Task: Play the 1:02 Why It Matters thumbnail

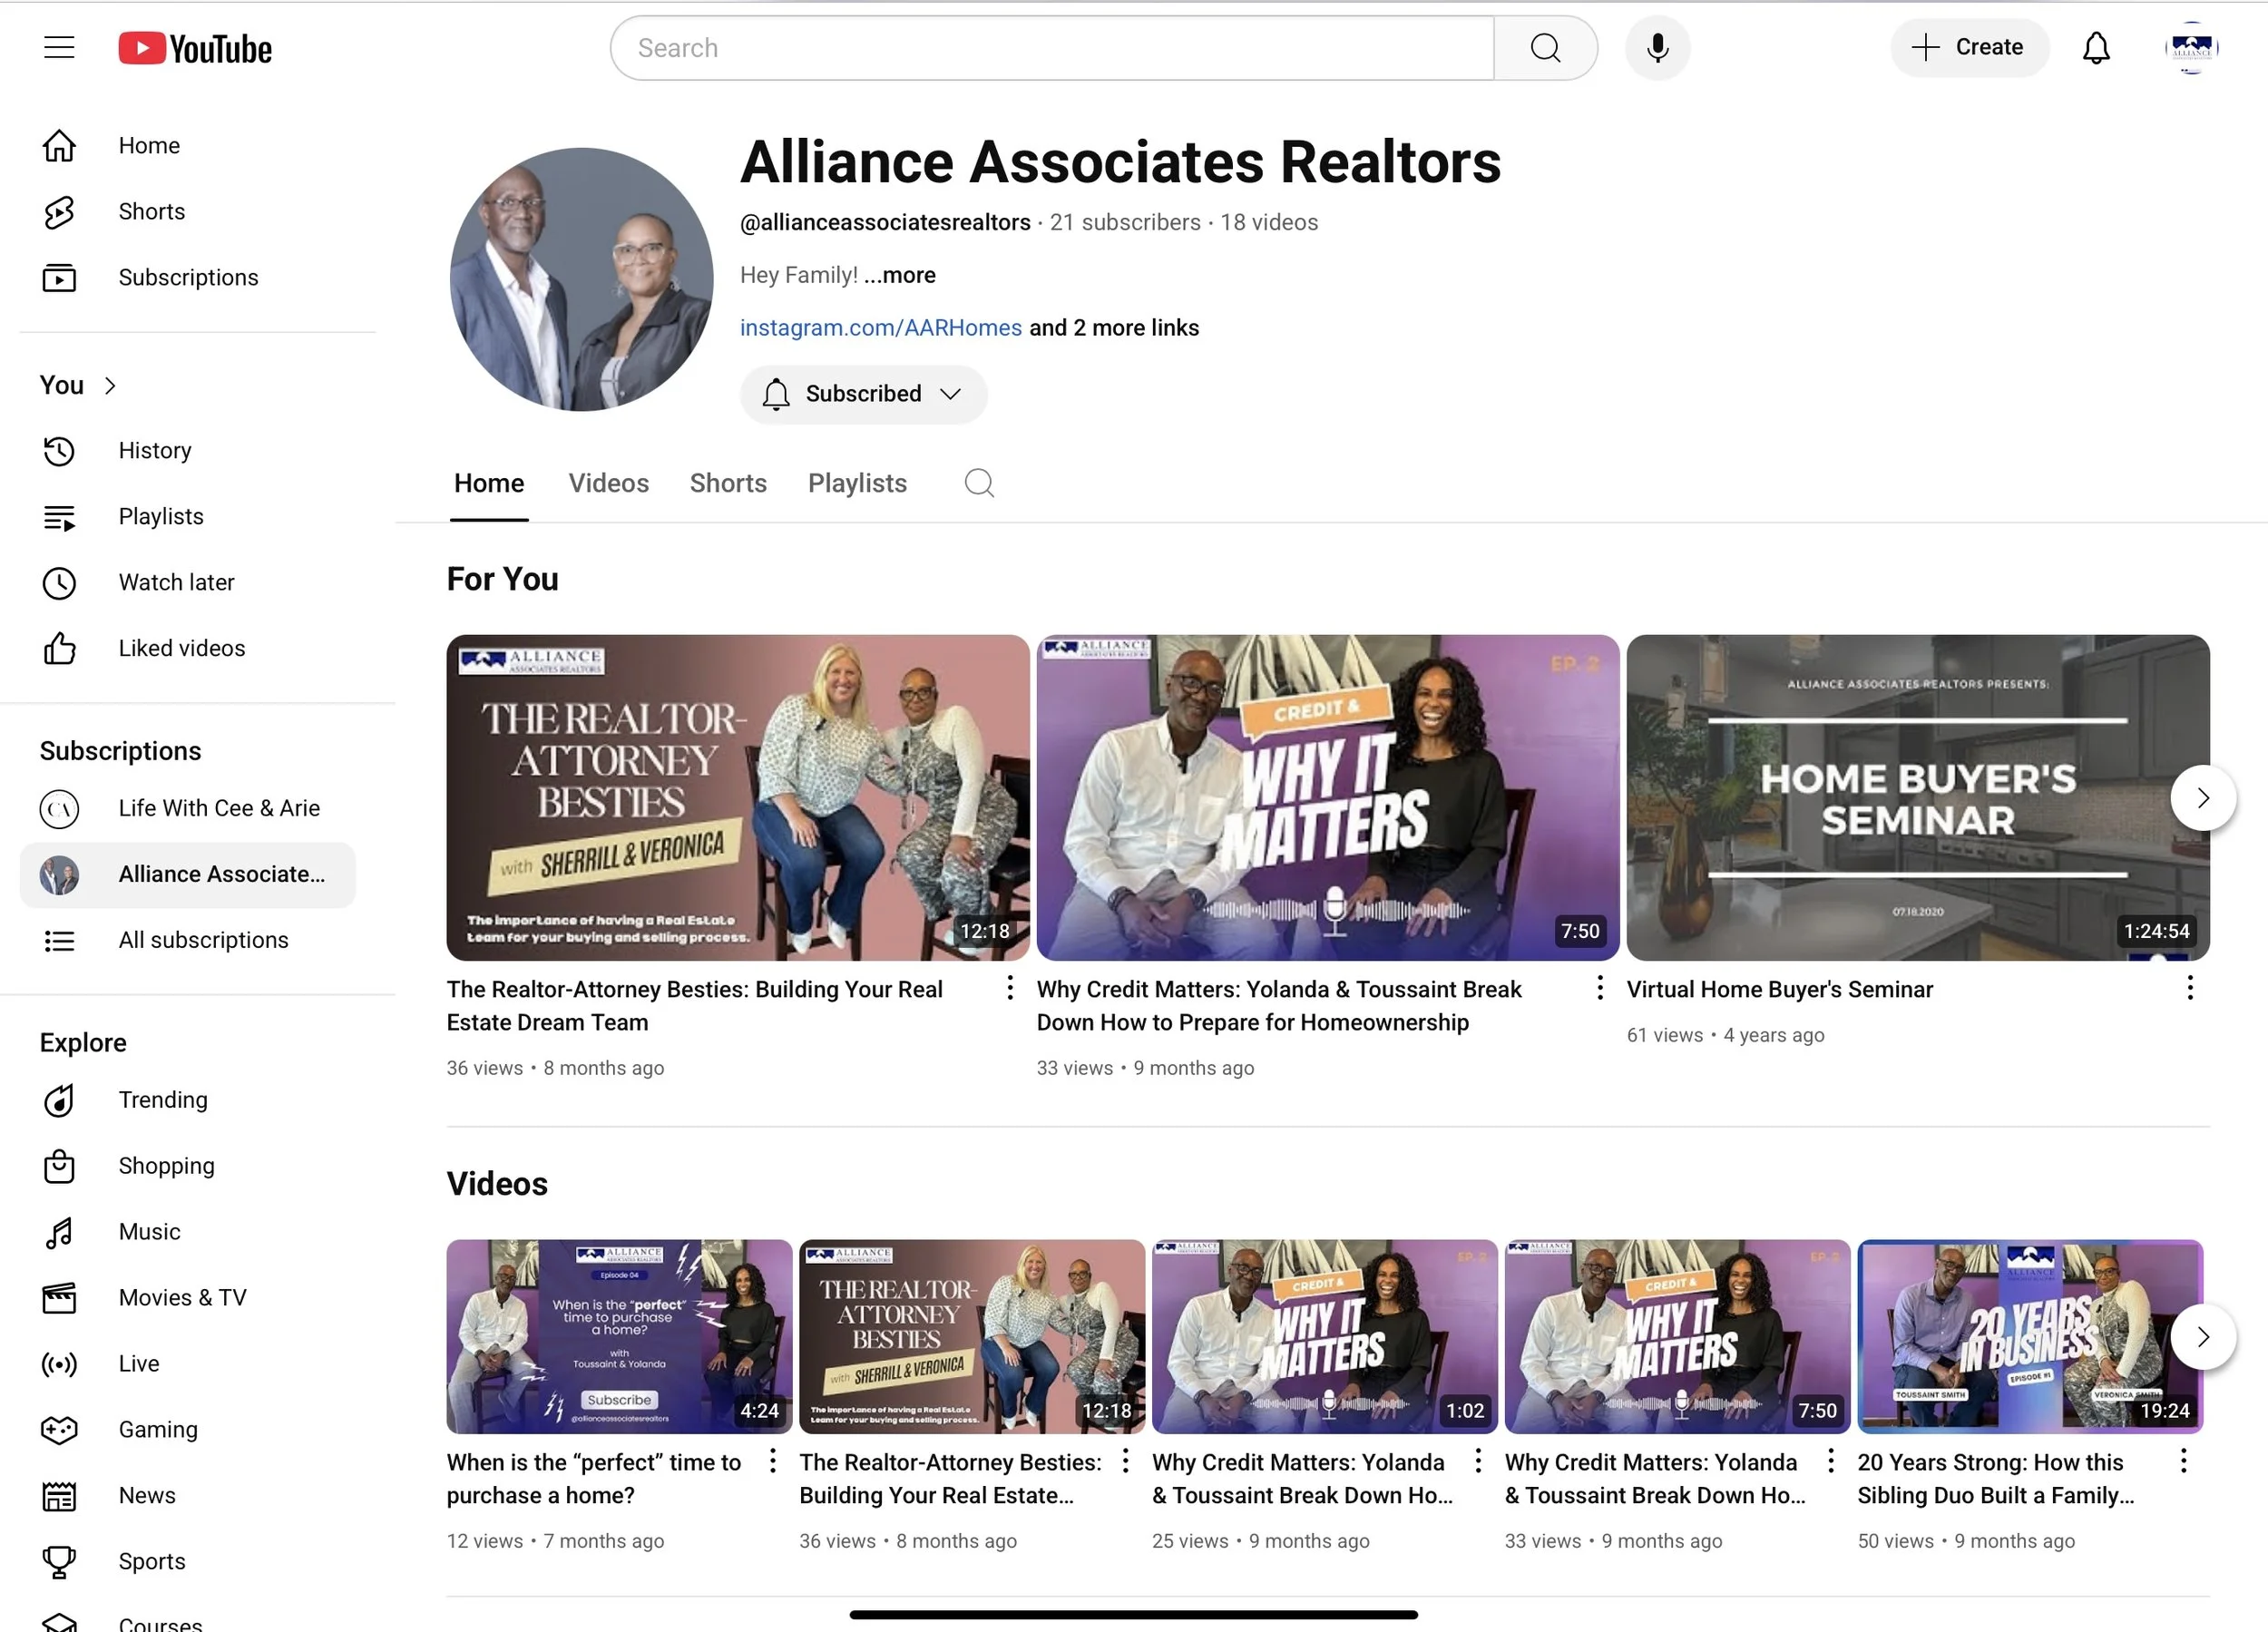Action: tap(1325, 1337)
